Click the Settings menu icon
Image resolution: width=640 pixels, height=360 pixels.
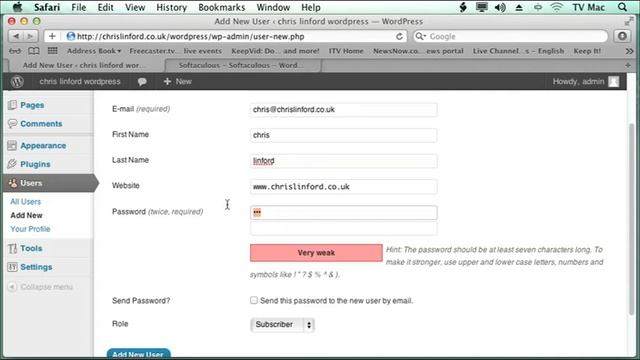[12, 267]
